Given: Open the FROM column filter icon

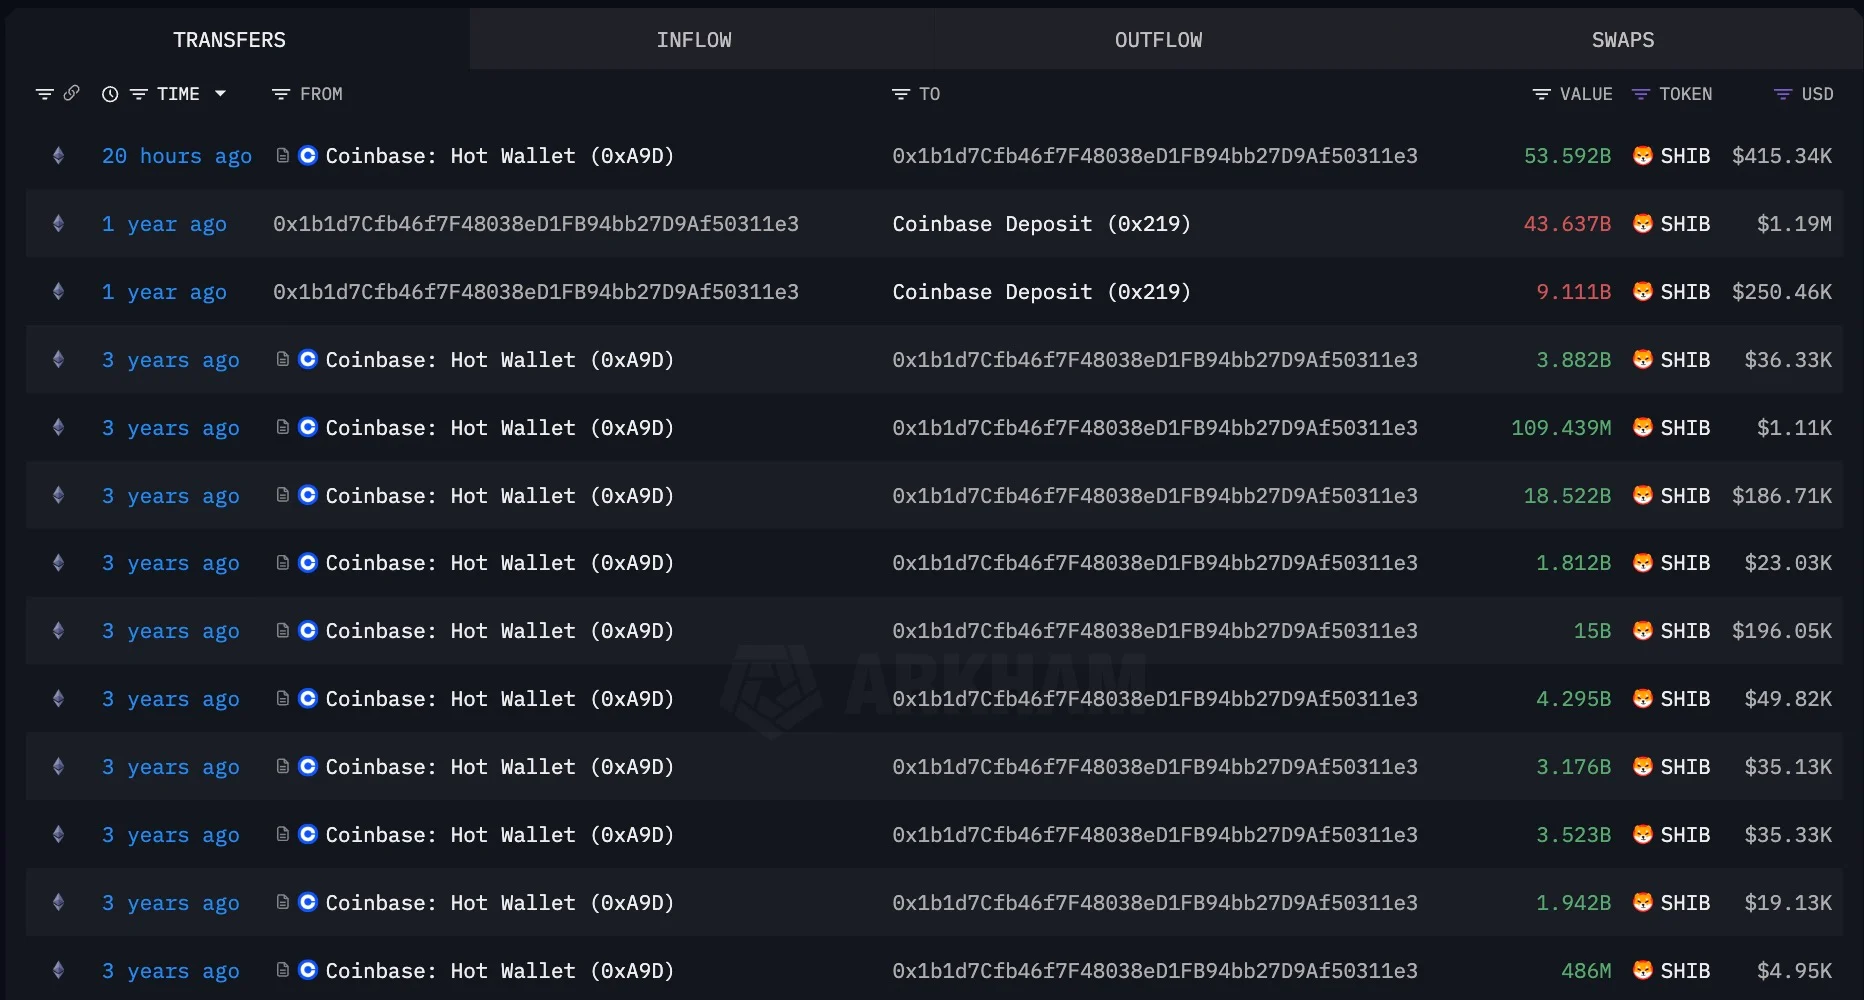Looking at the screenshot, I should pyautogui.click(x=281, y=94).
